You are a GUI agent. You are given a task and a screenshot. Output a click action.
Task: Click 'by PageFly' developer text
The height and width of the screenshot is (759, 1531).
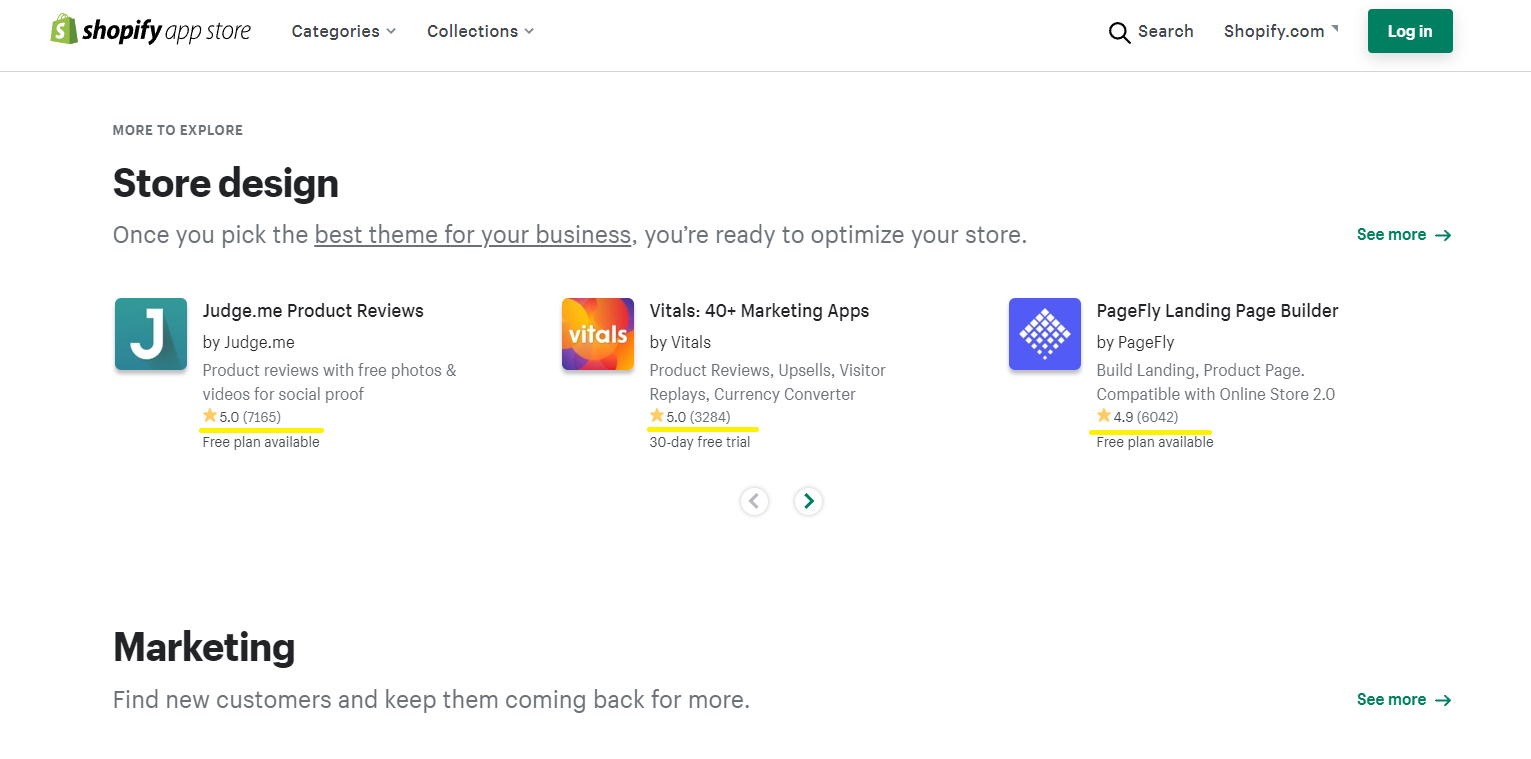1135,342
